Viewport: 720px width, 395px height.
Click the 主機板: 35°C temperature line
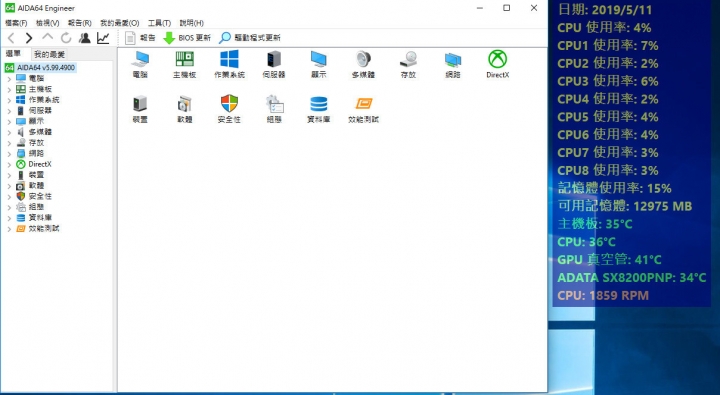pyautogui.click(x=595, y=224)
